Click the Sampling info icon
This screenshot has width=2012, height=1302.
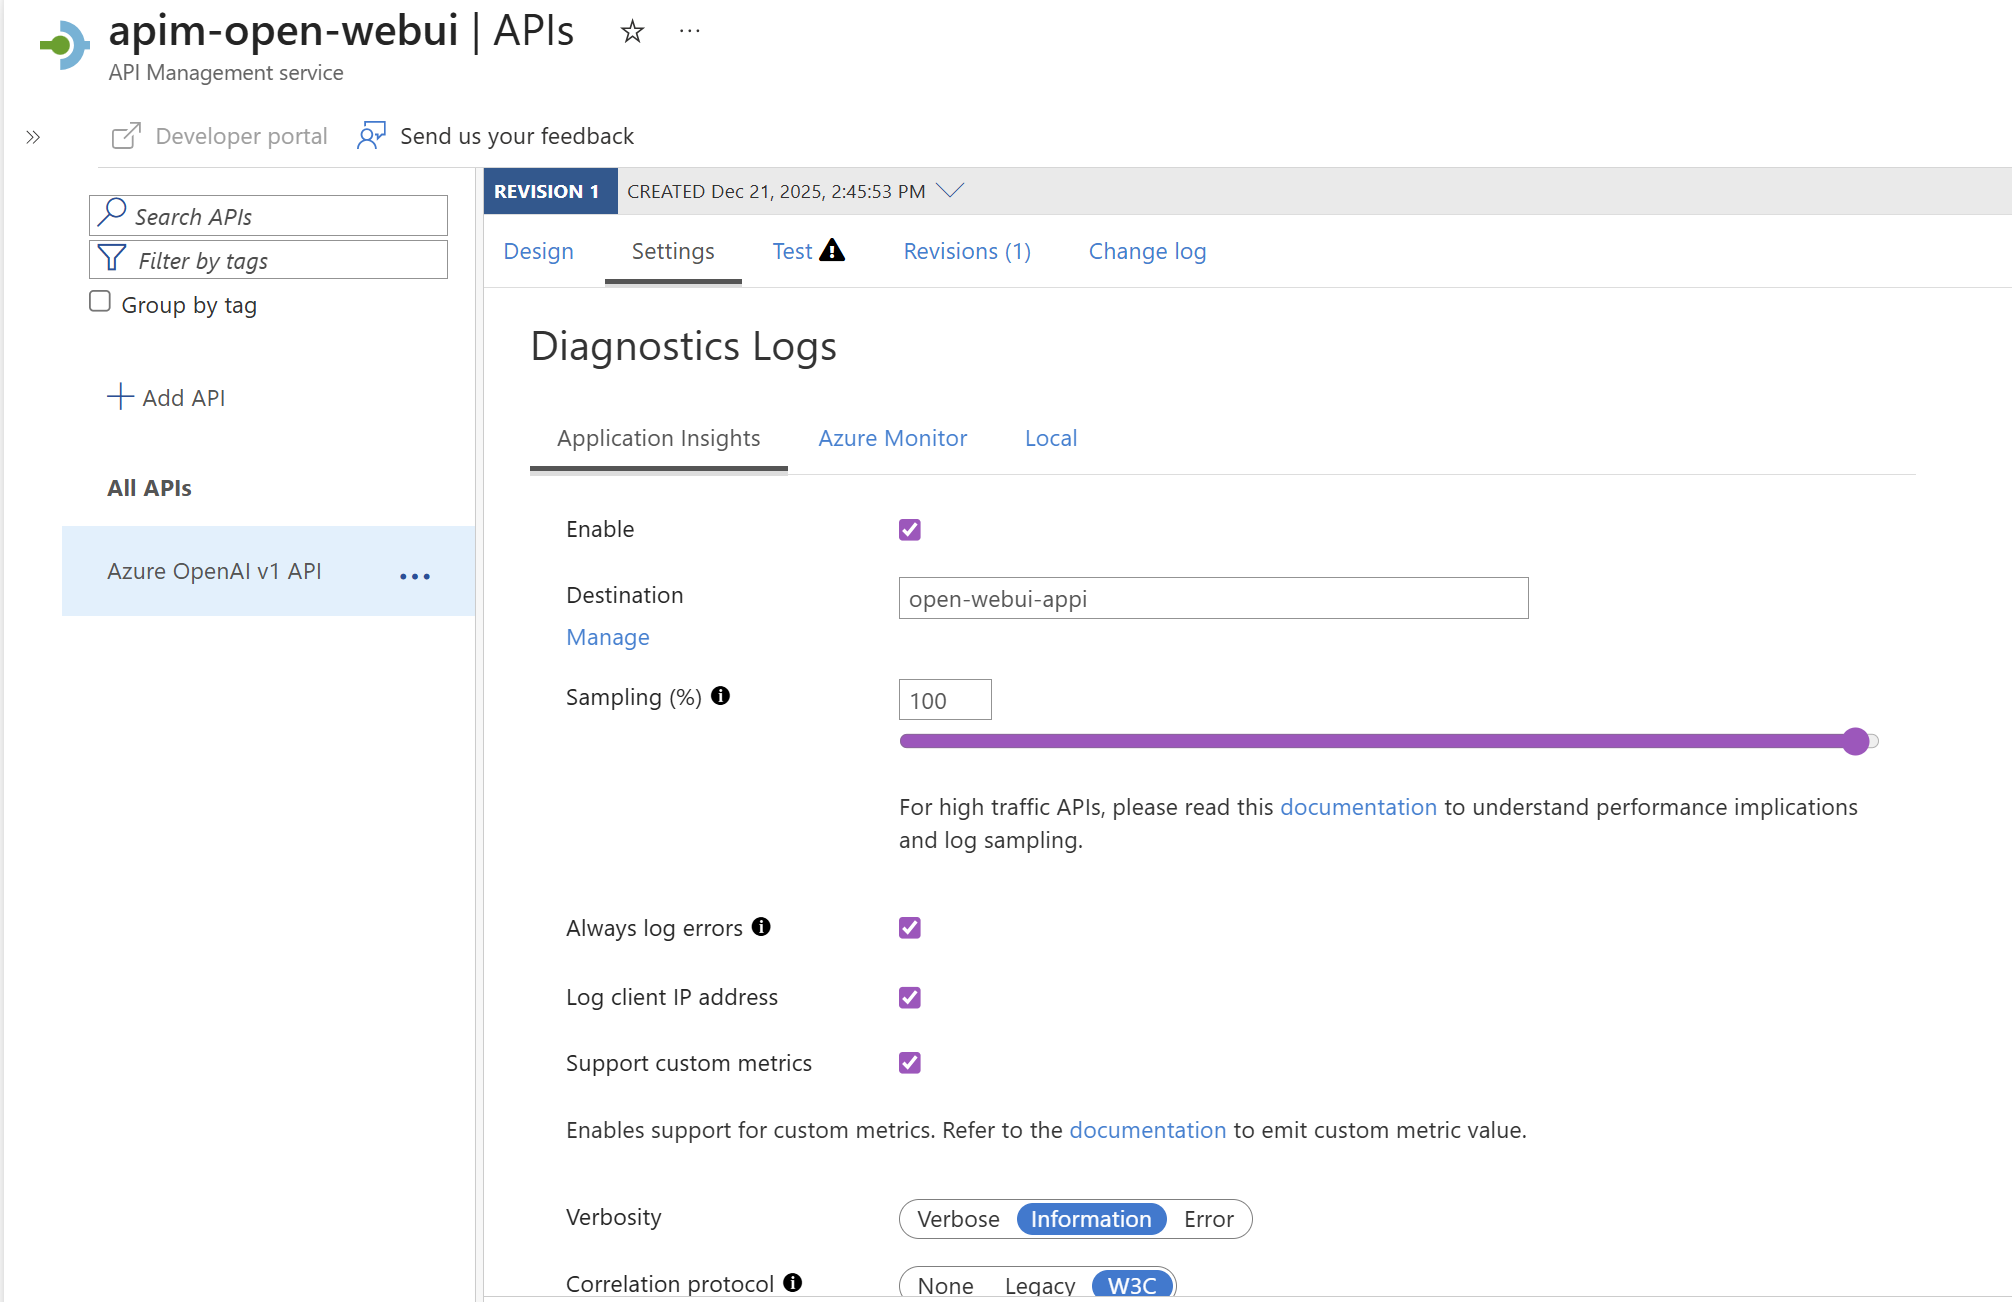tap(720, 696)
